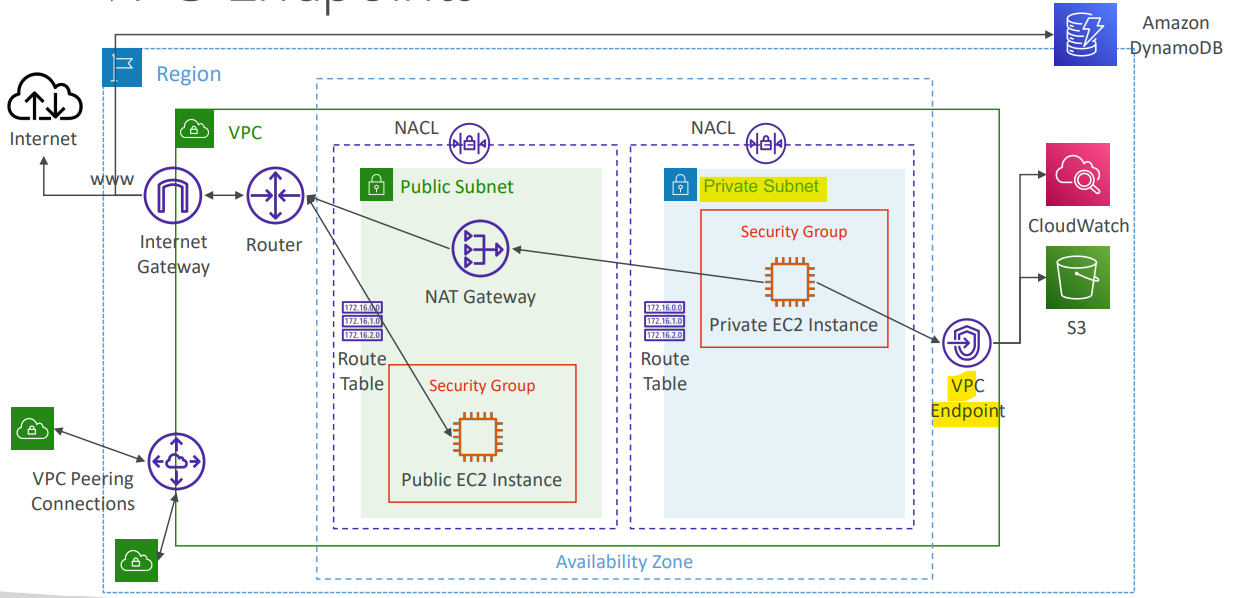The width and height of the screenshot is (1239, 598).
Task: Click the VPC Endpoint shield icon
Action: [966, 343]
